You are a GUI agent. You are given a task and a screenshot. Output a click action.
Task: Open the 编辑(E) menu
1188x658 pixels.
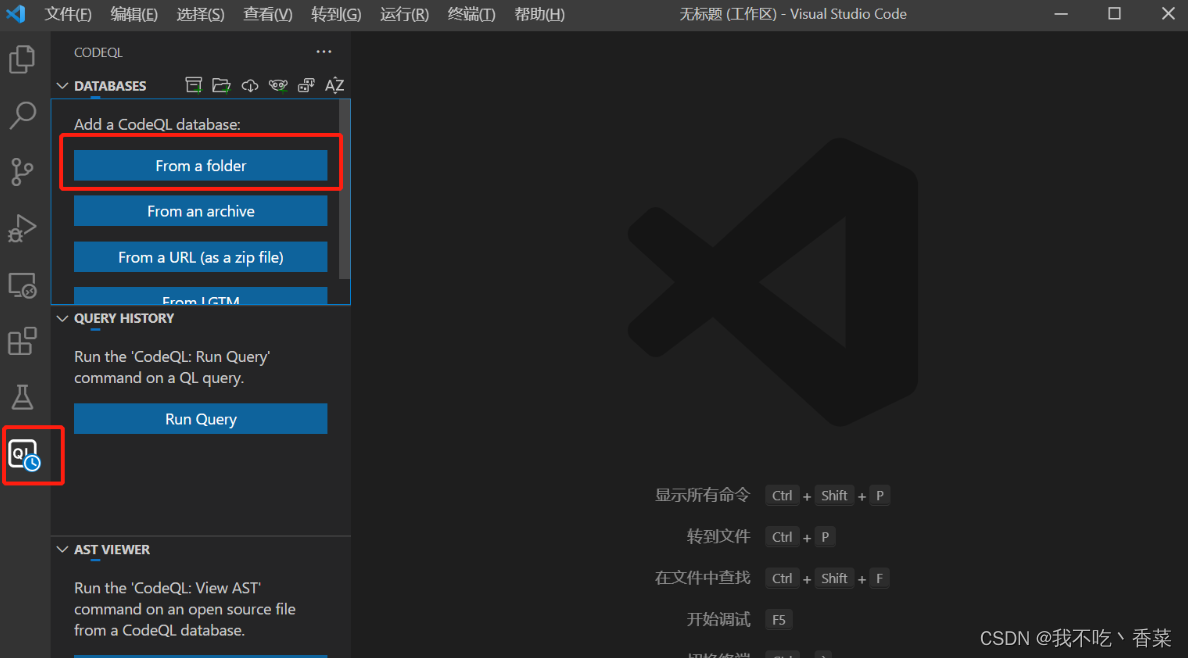[134, 14]
